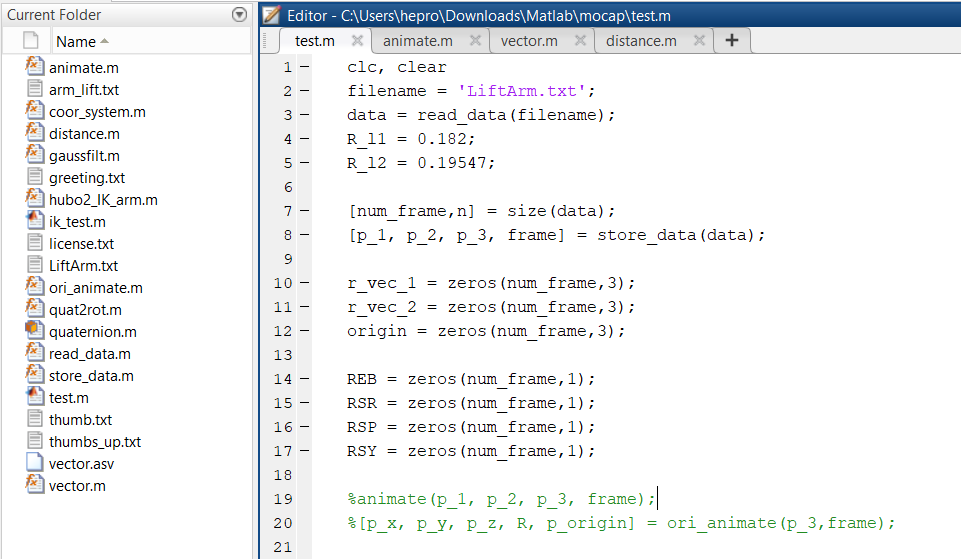Image resolution: width=961 pixels, height=559 pixels.
Task: Click the file type column header icon
Action: click(x=31, y=40)
